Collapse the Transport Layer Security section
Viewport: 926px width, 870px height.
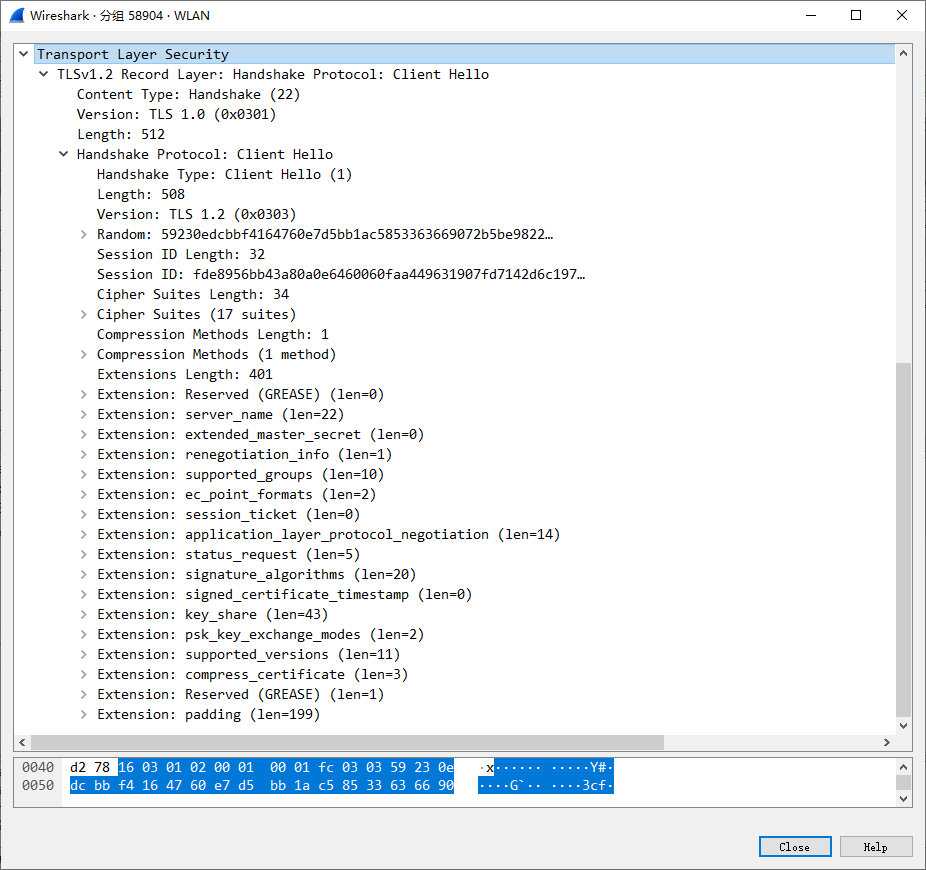(x=24, y=54)
